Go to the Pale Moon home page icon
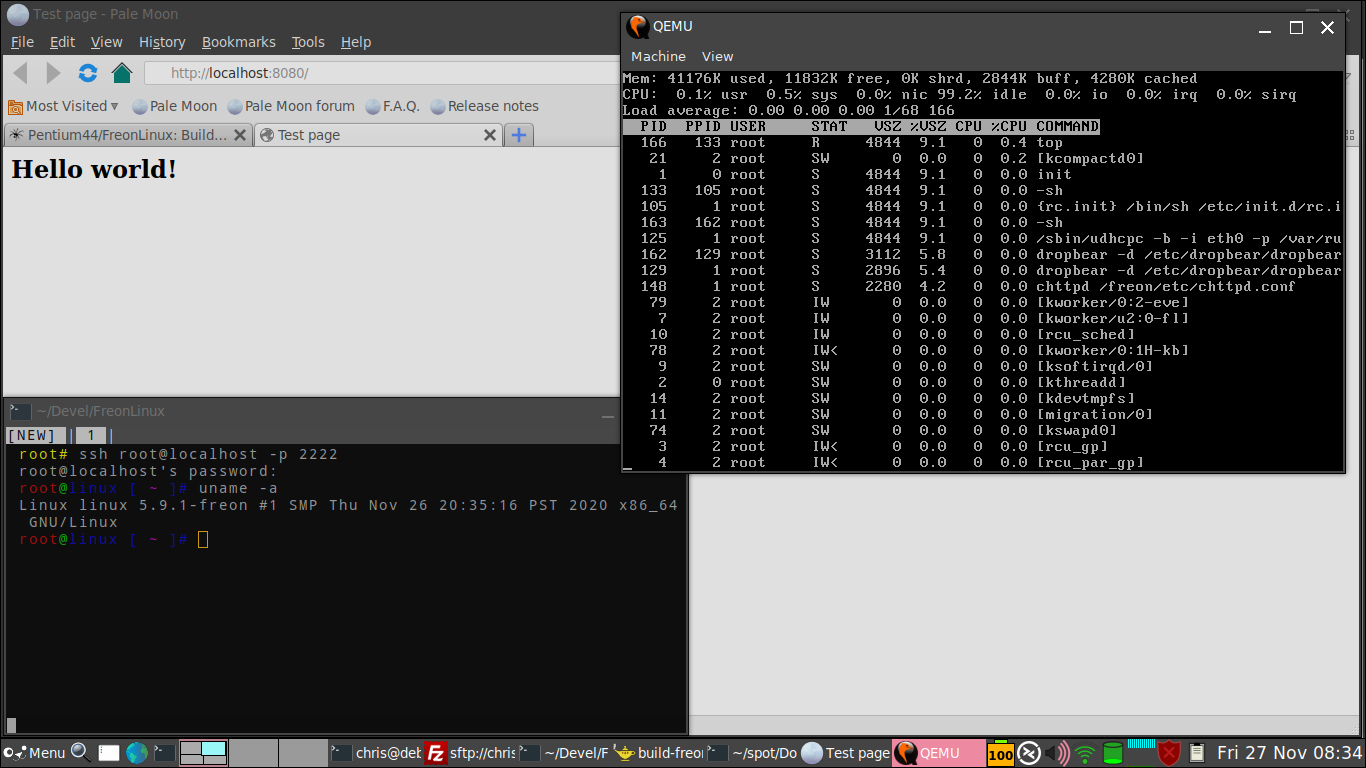Image resolution: width=1366 pixels, height=768 pixels. [122, 73]
